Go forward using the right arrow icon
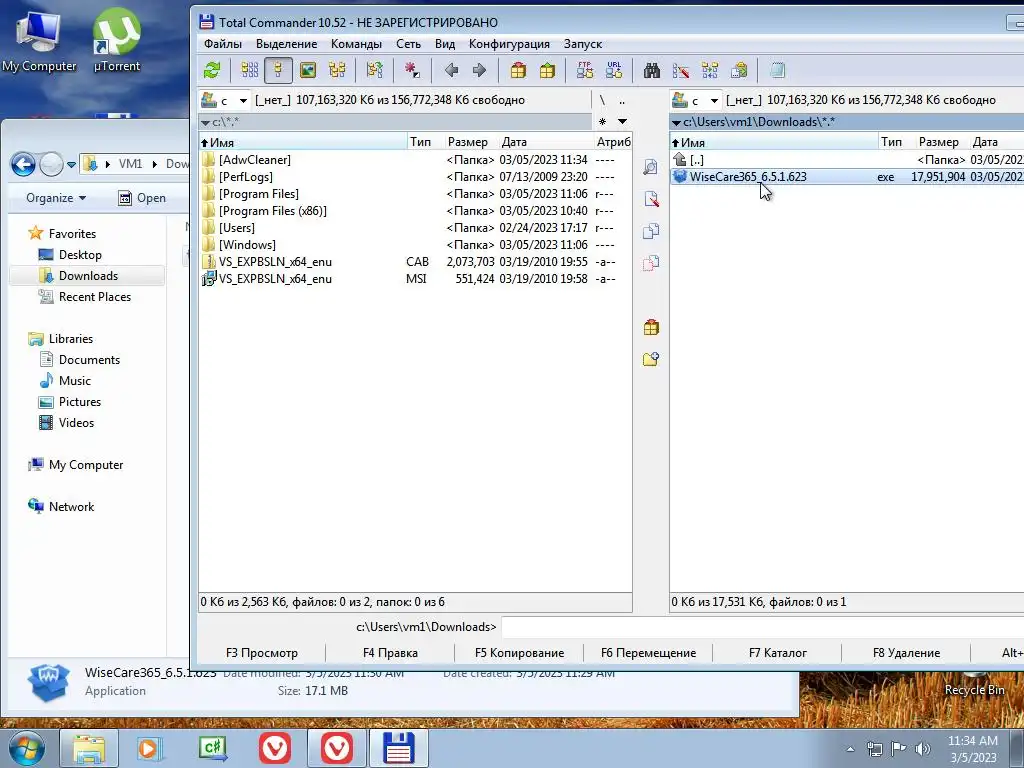Image resolution: width=1024 pixels, height=768 pixels. coord(479,70)
